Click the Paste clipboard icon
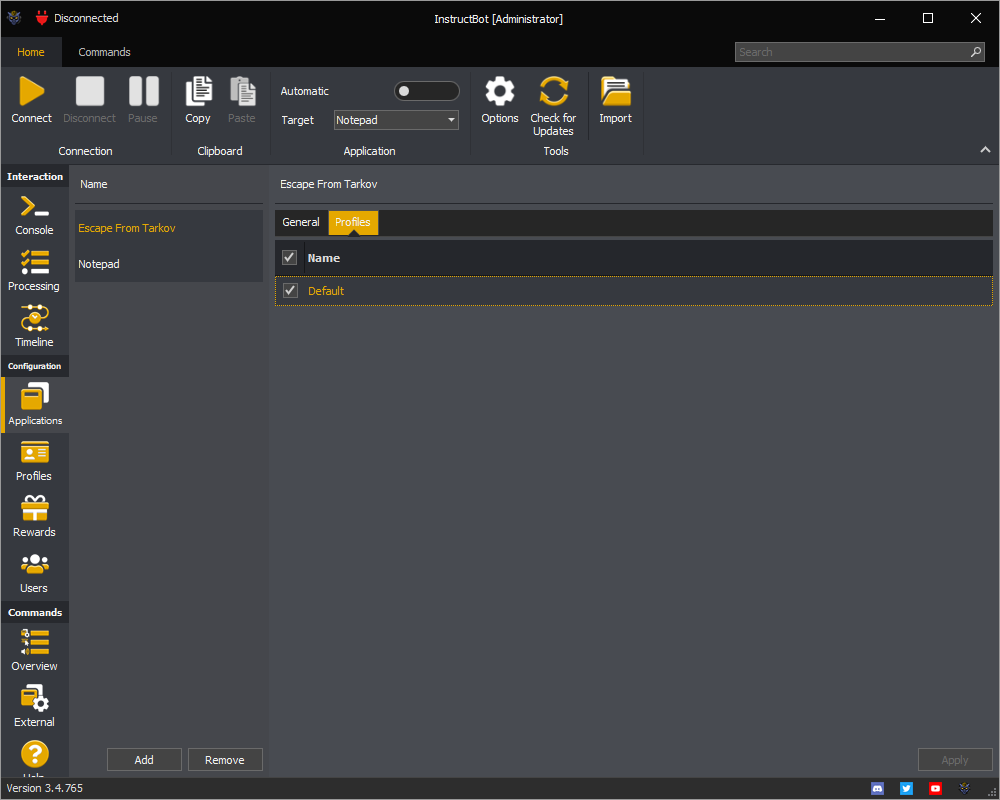The width and height of the screenshot is (1000, 800). (x=242, y=91)
